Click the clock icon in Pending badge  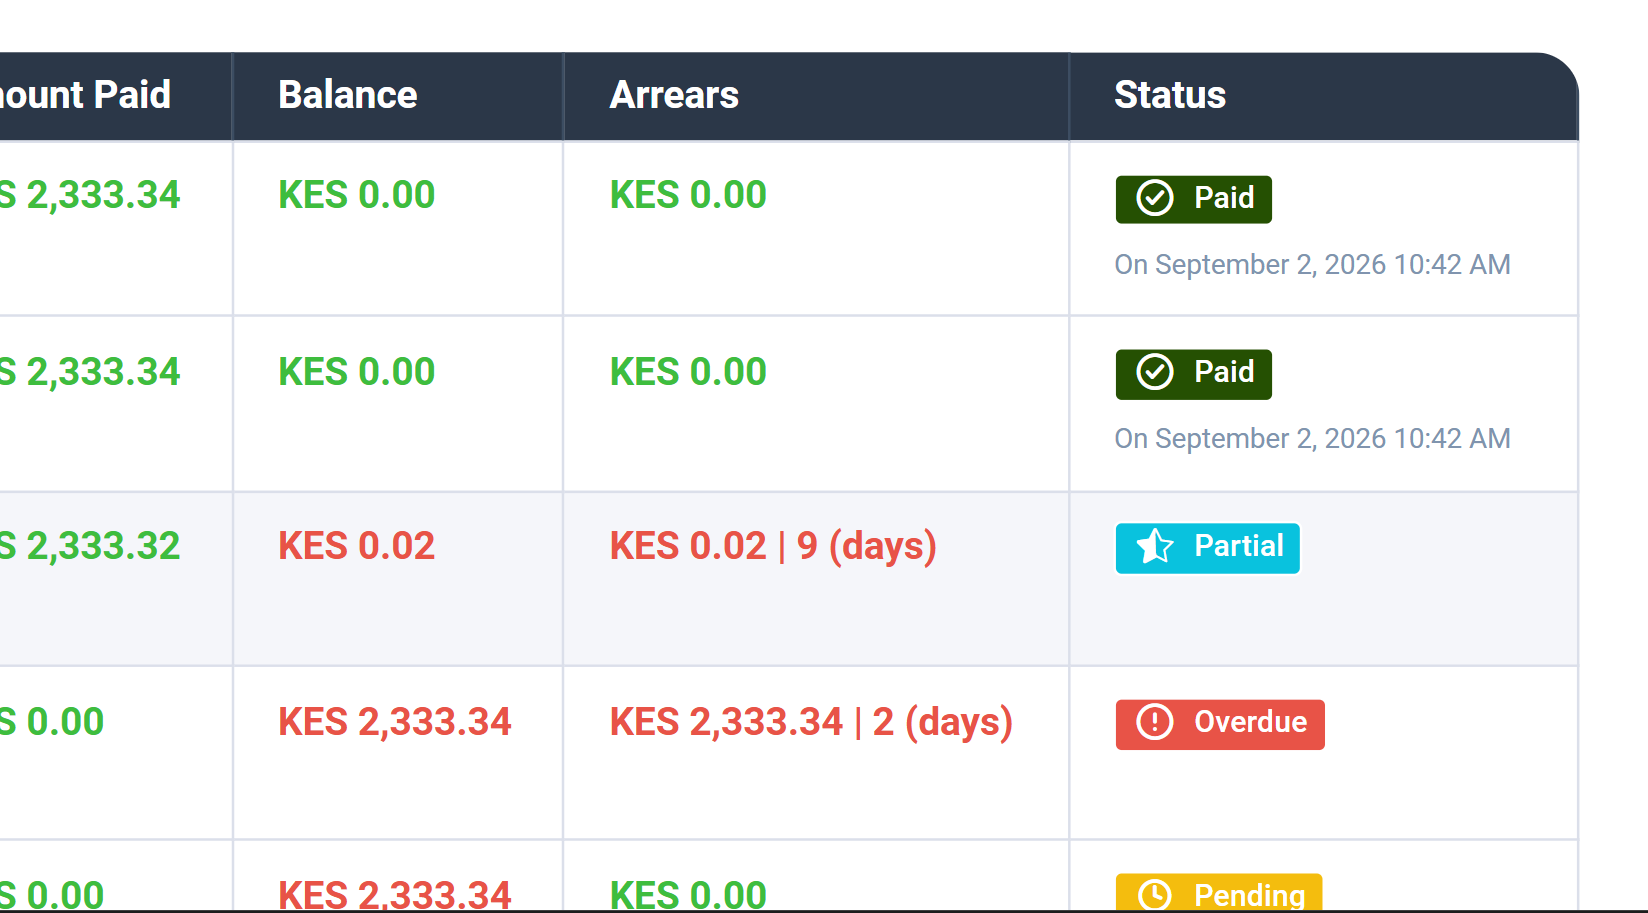click(x=1155, y=894)
